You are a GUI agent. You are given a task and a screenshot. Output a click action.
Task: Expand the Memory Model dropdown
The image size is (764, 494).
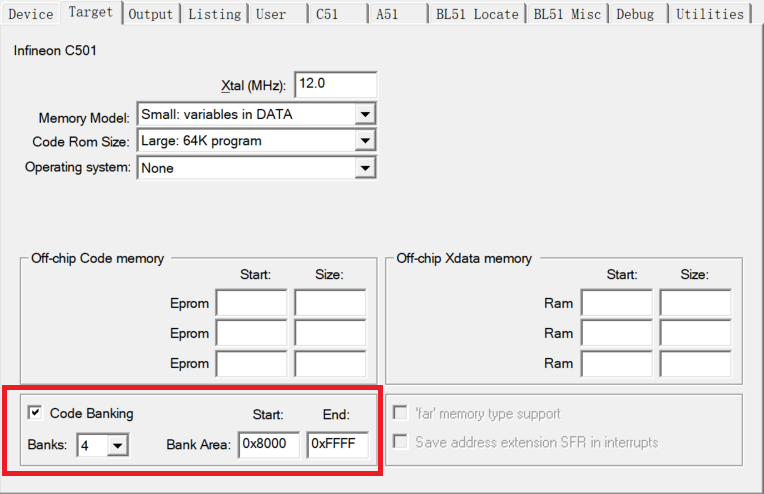365,114
